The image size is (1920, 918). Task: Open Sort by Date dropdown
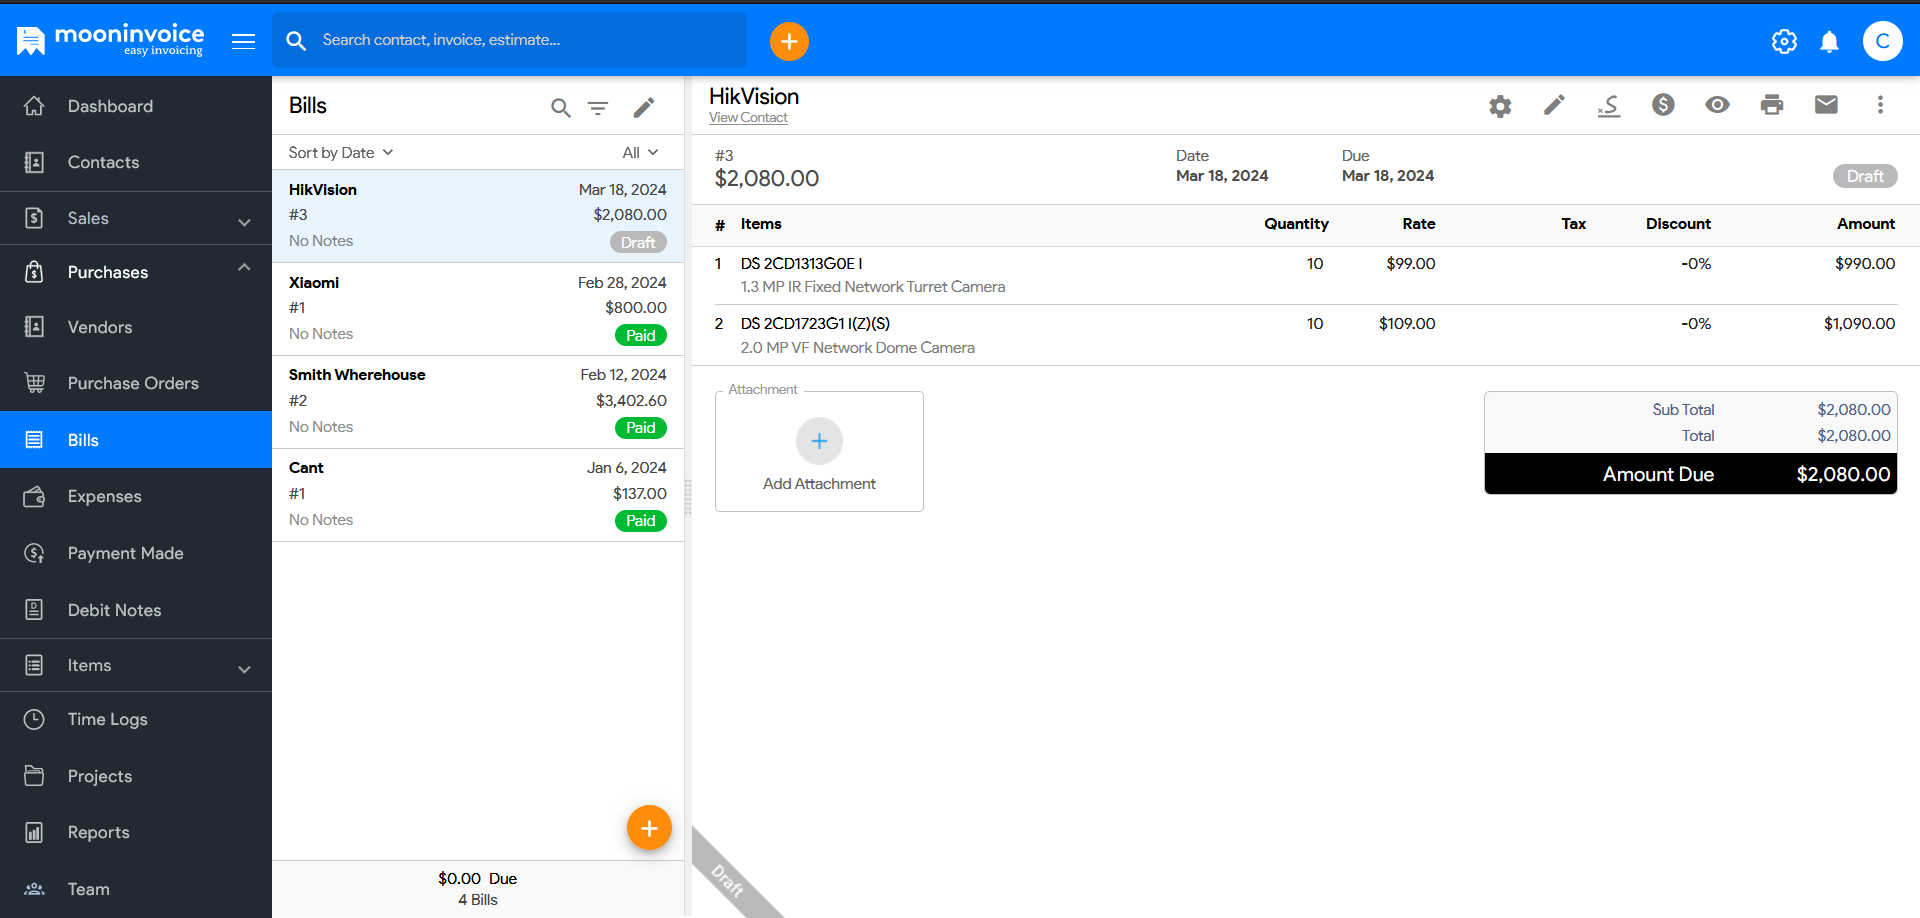click(341, 153)
